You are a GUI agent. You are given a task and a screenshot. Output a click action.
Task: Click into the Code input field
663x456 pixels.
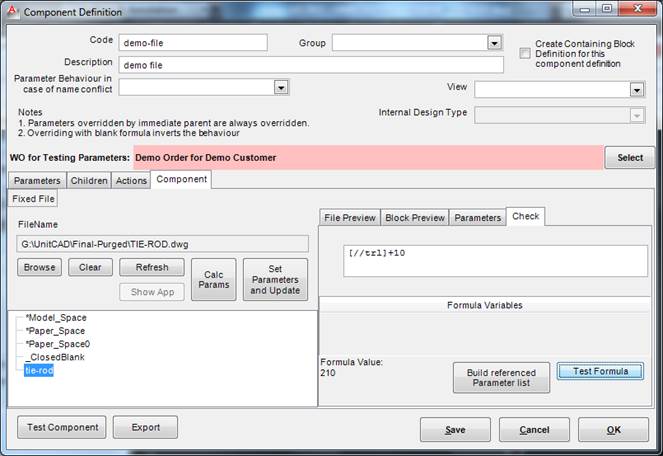tap(192, 43)
